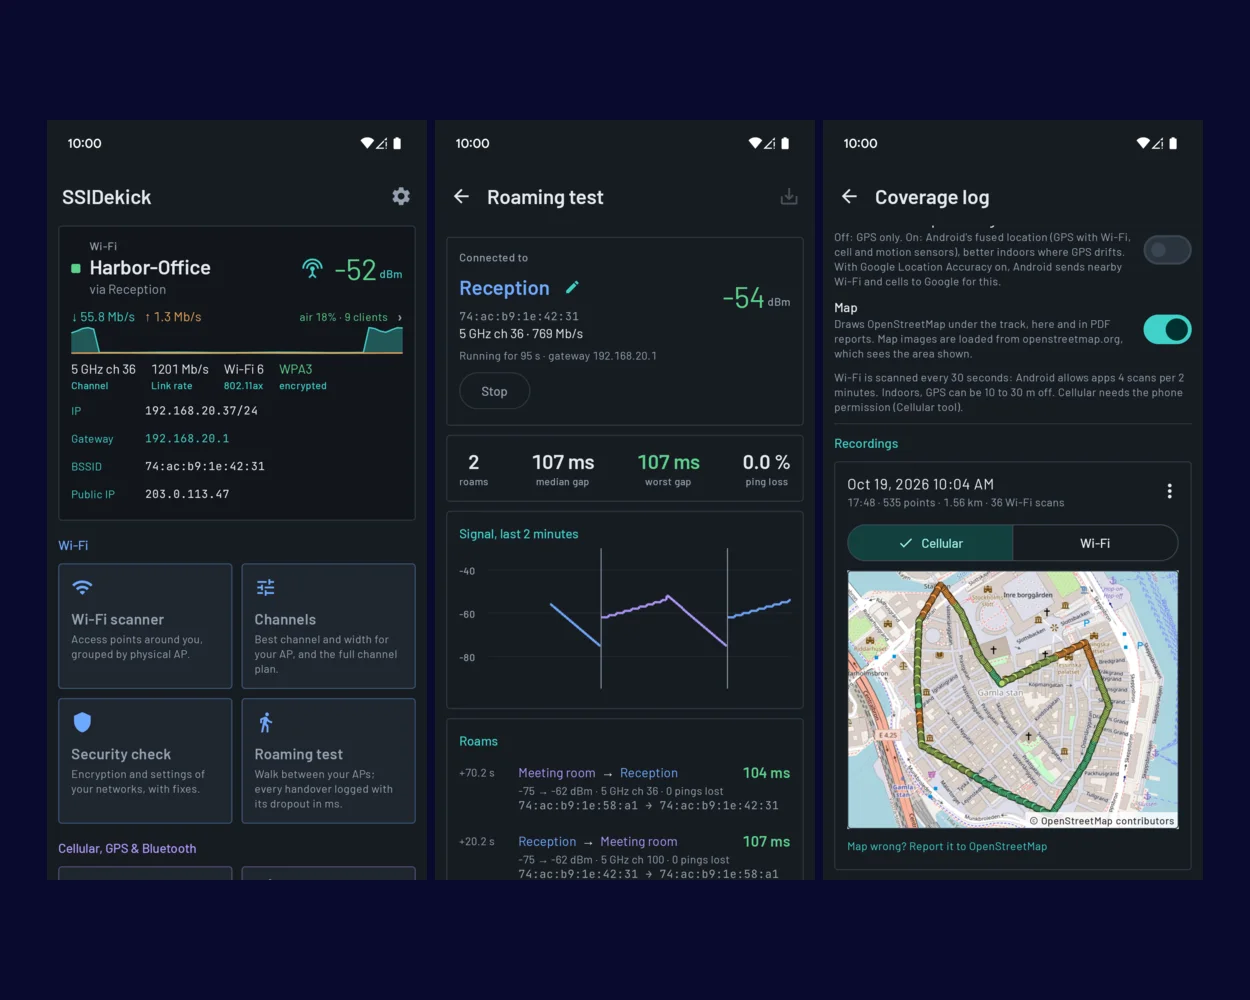Go back from the Roaming test screen
The width and height of the screenshot is (1250, 1000).
(461, 196)
